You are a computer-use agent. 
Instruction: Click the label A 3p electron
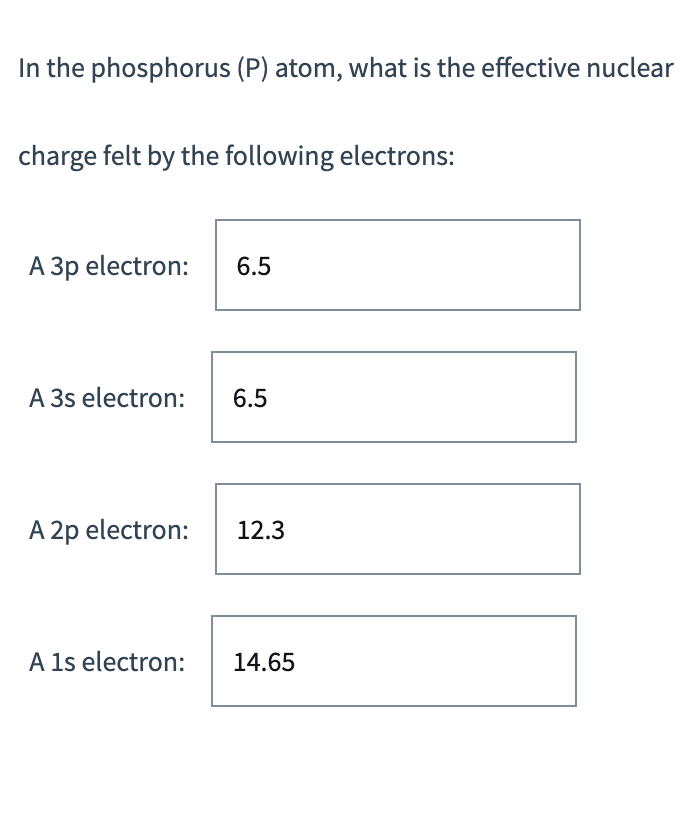tap(107, 266)
